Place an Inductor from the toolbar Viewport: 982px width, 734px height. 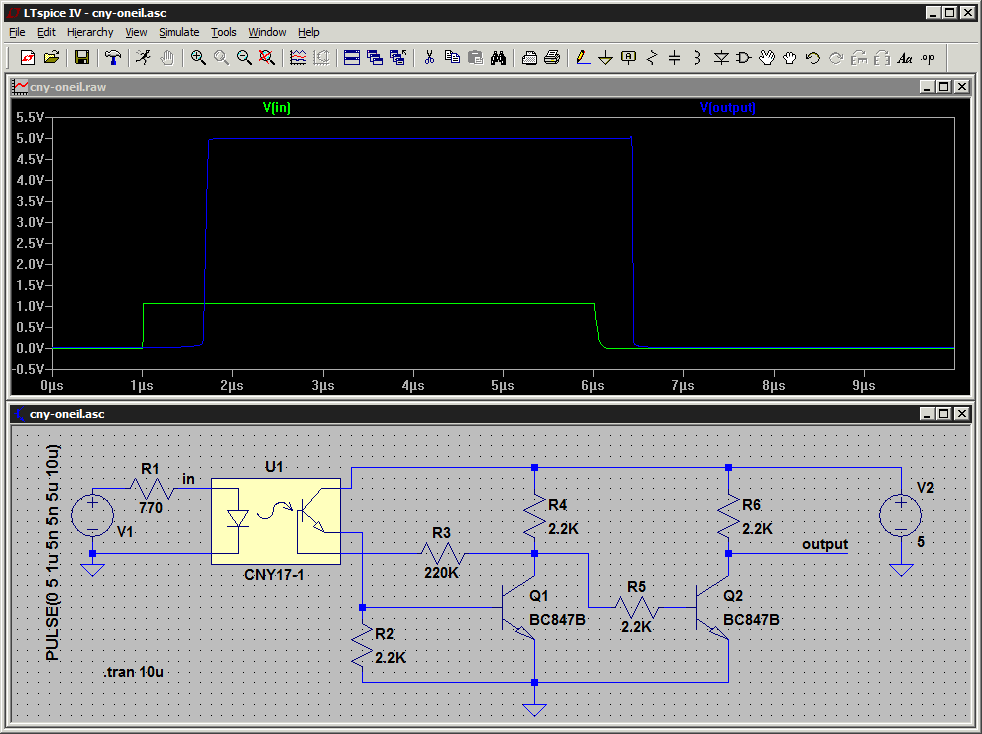click(x=697, y=58)
